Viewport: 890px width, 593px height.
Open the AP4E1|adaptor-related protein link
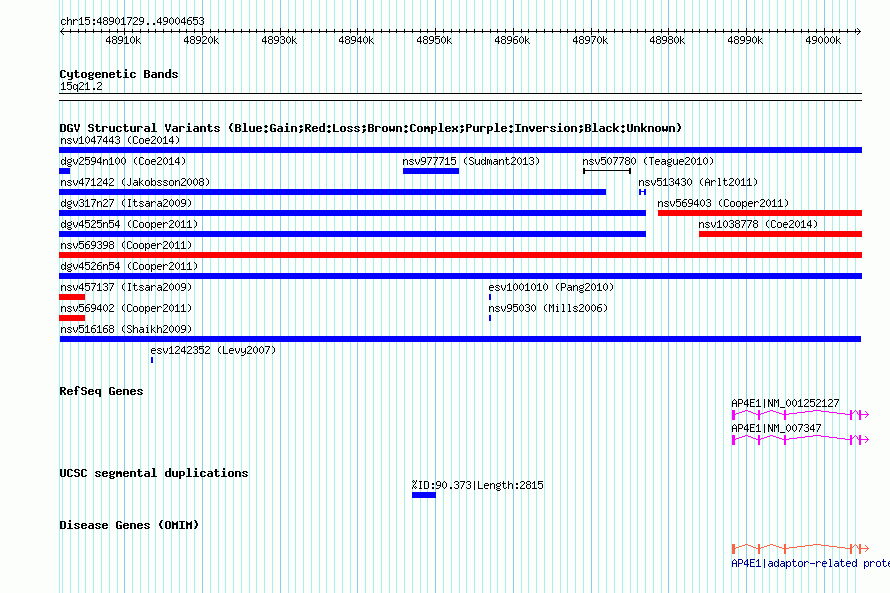coord(811,563)
